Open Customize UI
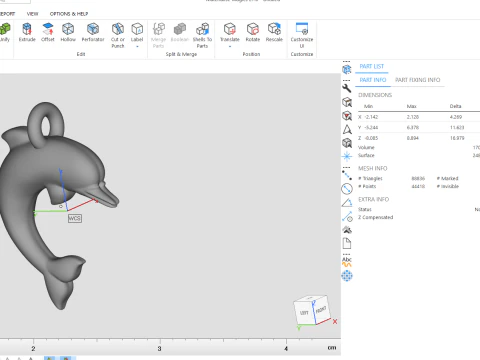 (302, 35)
